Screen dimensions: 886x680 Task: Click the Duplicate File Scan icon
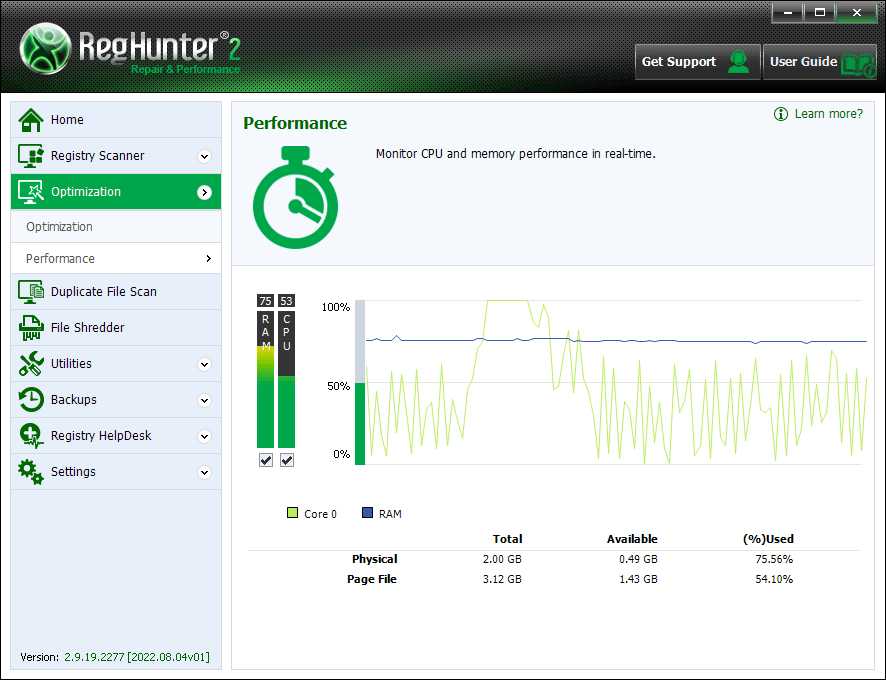(x=31, y=292)
